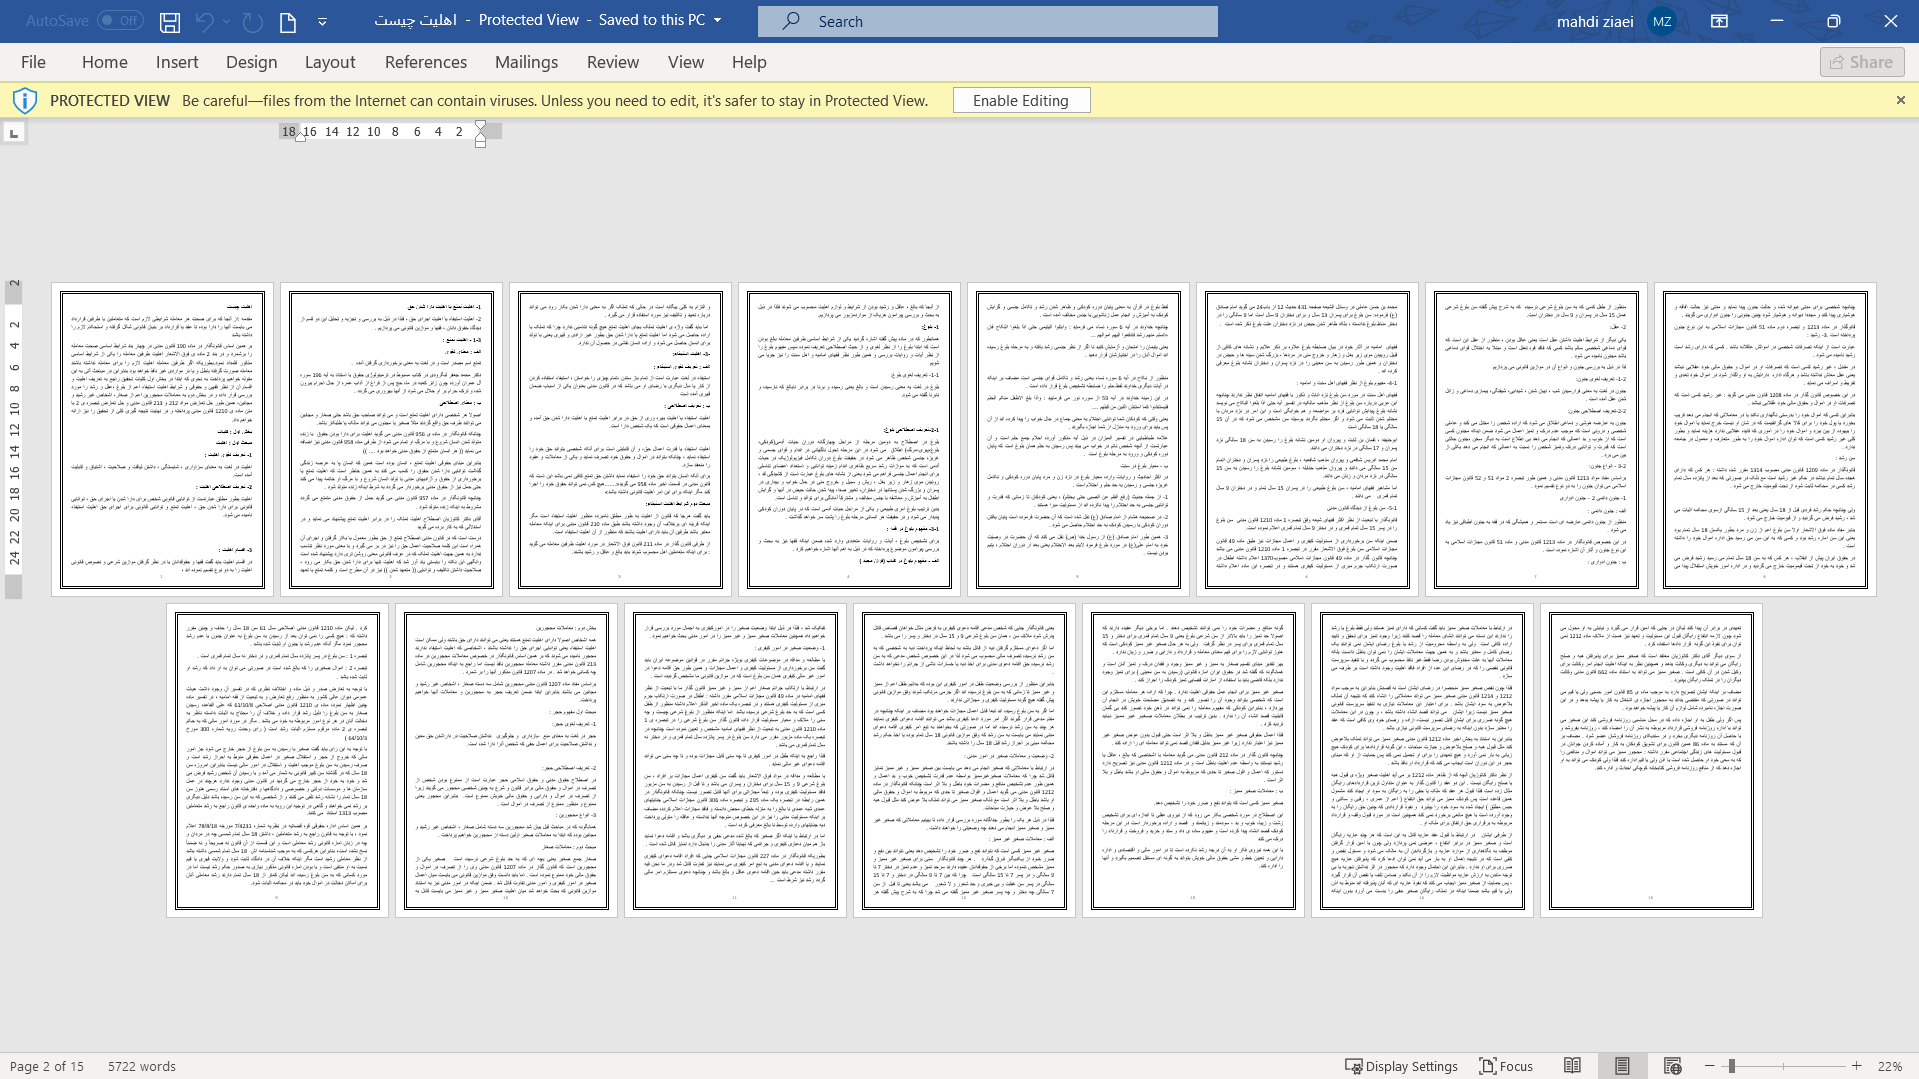Click the tab stop selector box
The image size is (1919, 1079).
pyautogui.click(x=14, y=133)
